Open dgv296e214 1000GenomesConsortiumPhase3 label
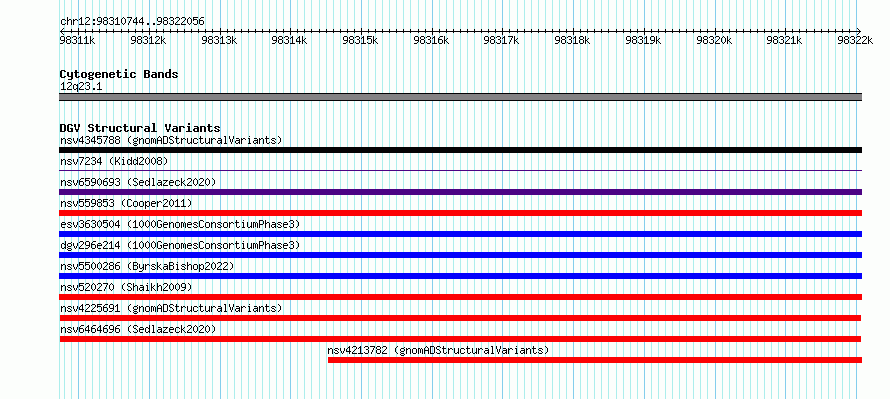The image size is (890, 399). (180, 245)
